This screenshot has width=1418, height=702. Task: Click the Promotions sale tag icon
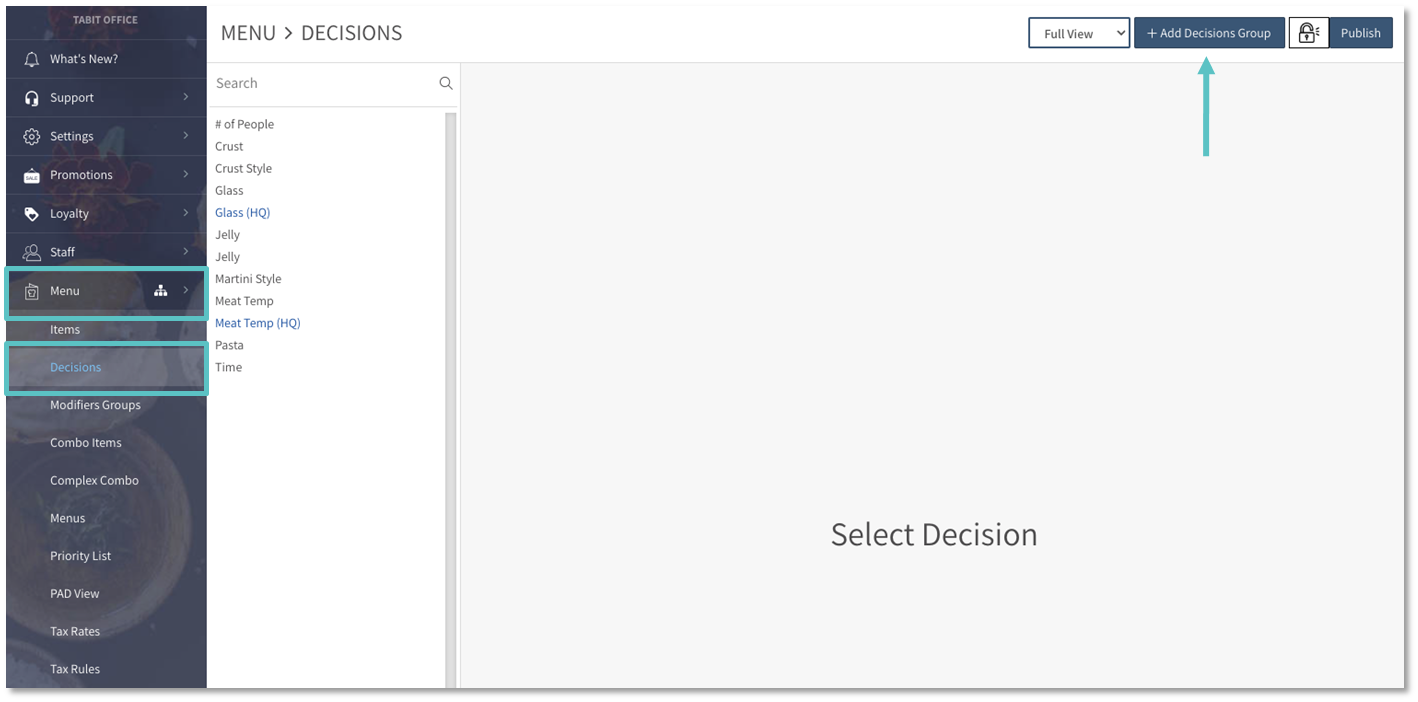point(31,175)
